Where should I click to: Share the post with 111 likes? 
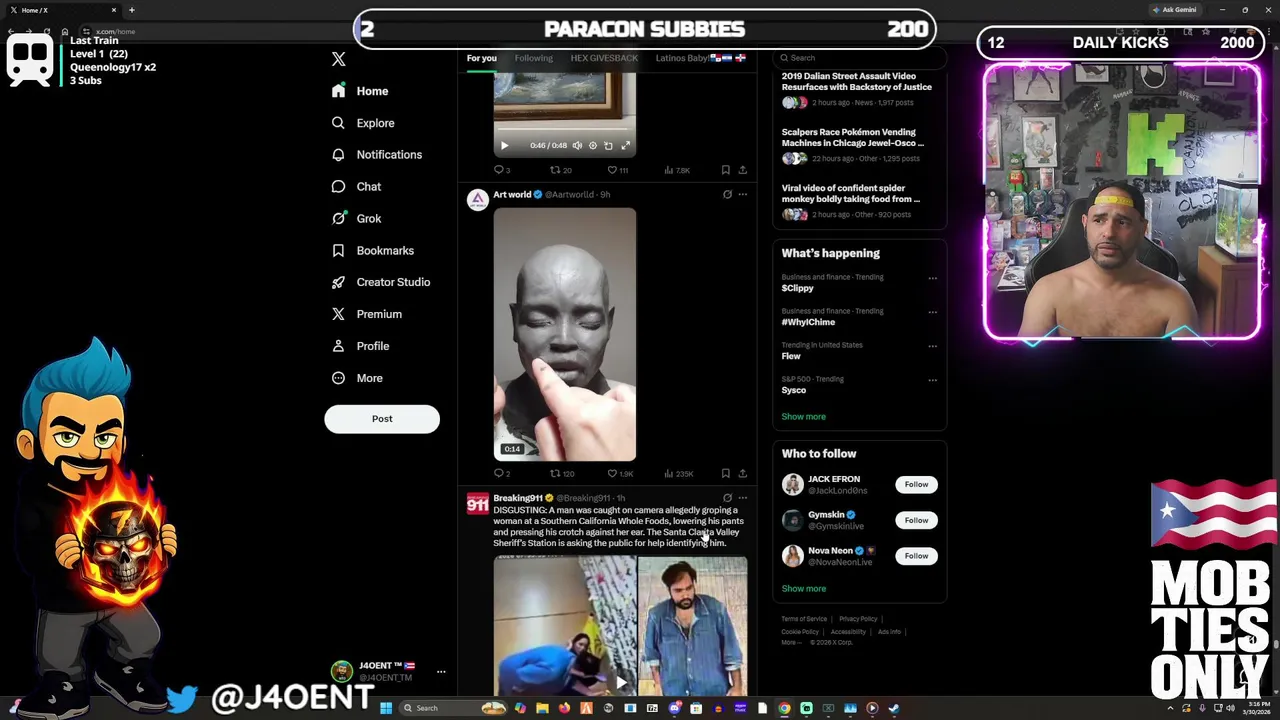pos(742,170)
